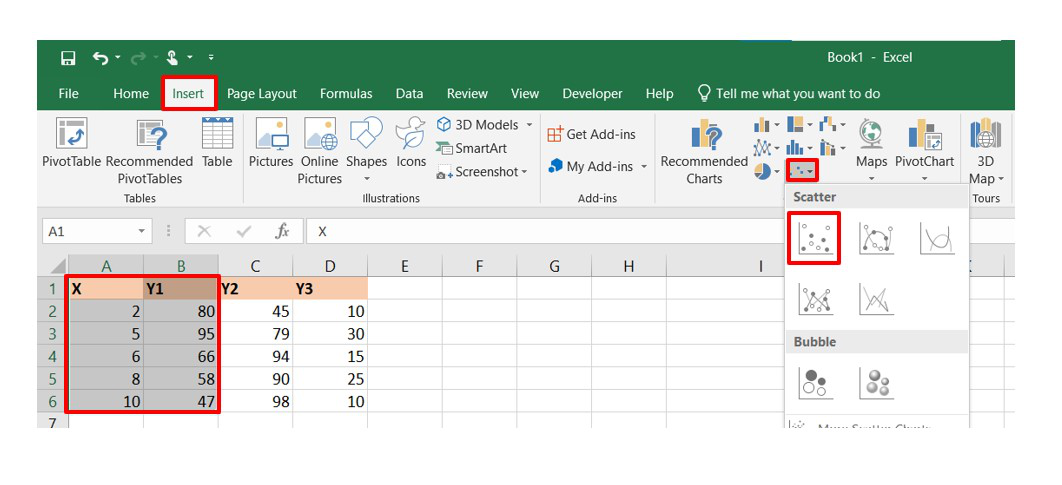Open the Pictures insert tool
Screen dimensions: 1062x485
tap(271, 143)
